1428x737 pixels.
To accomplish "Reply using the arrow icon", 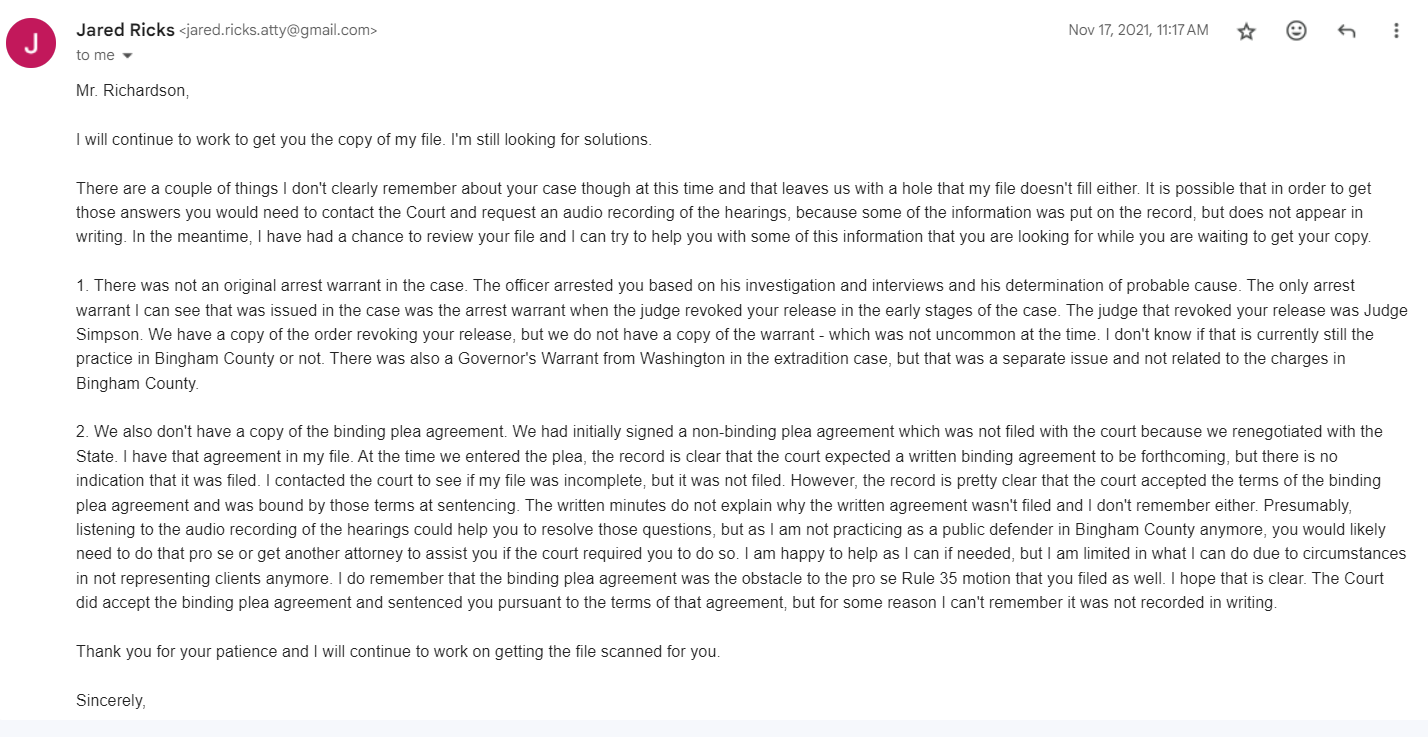I will coord(1346,31).
